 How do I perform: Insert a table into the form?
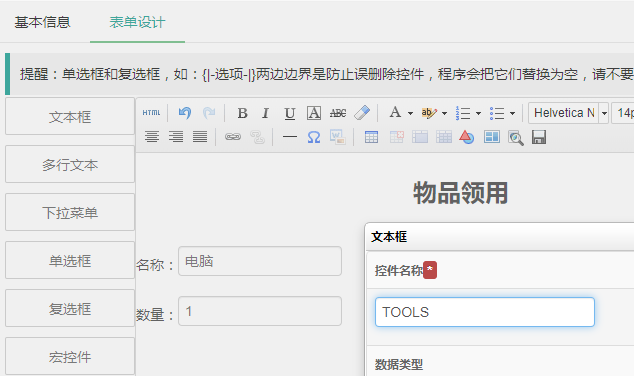tap(371, 137)
